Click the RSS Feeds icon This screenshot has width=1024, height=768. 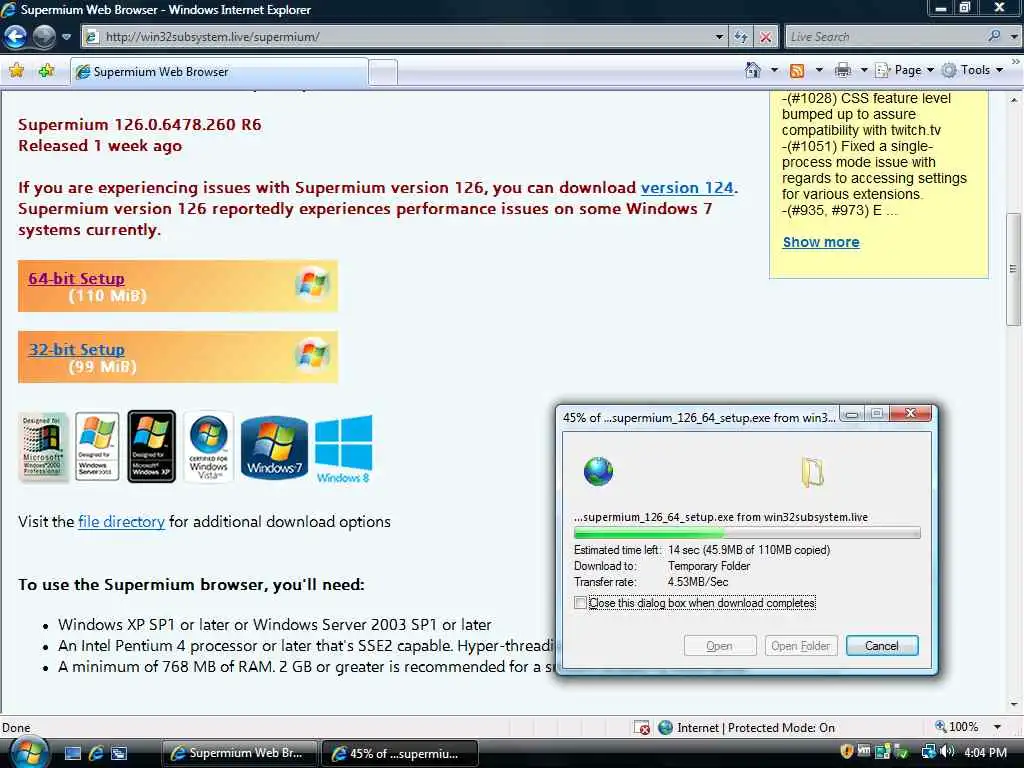coord(797,70)
